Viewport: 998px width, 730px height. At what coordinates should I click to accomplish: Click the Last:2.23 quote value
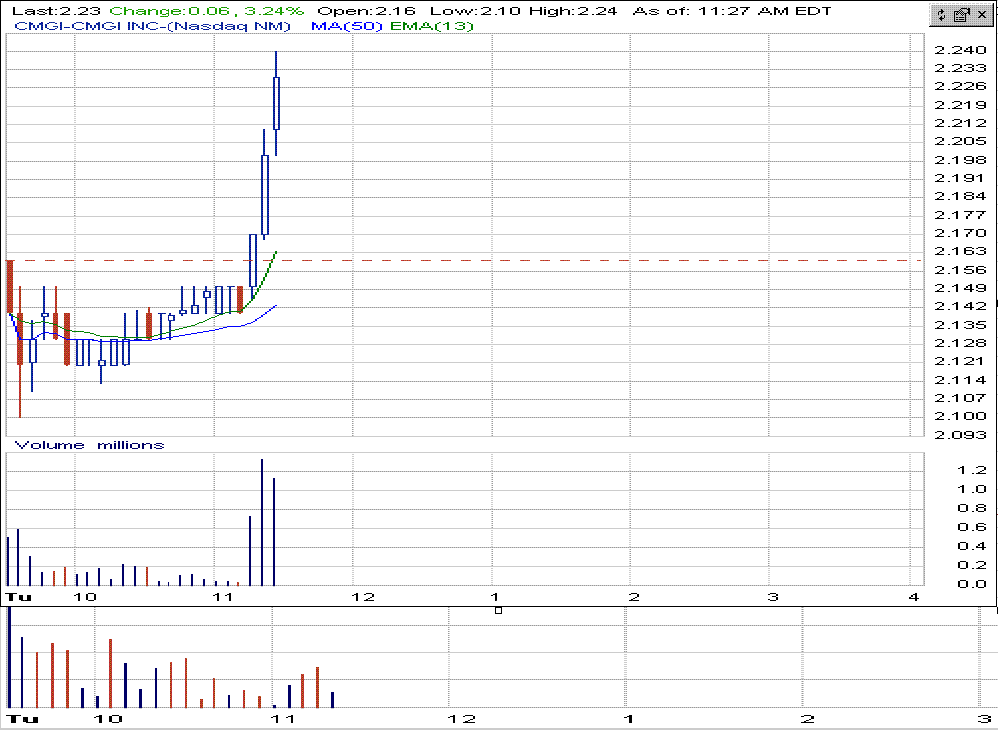coord(56,11)
